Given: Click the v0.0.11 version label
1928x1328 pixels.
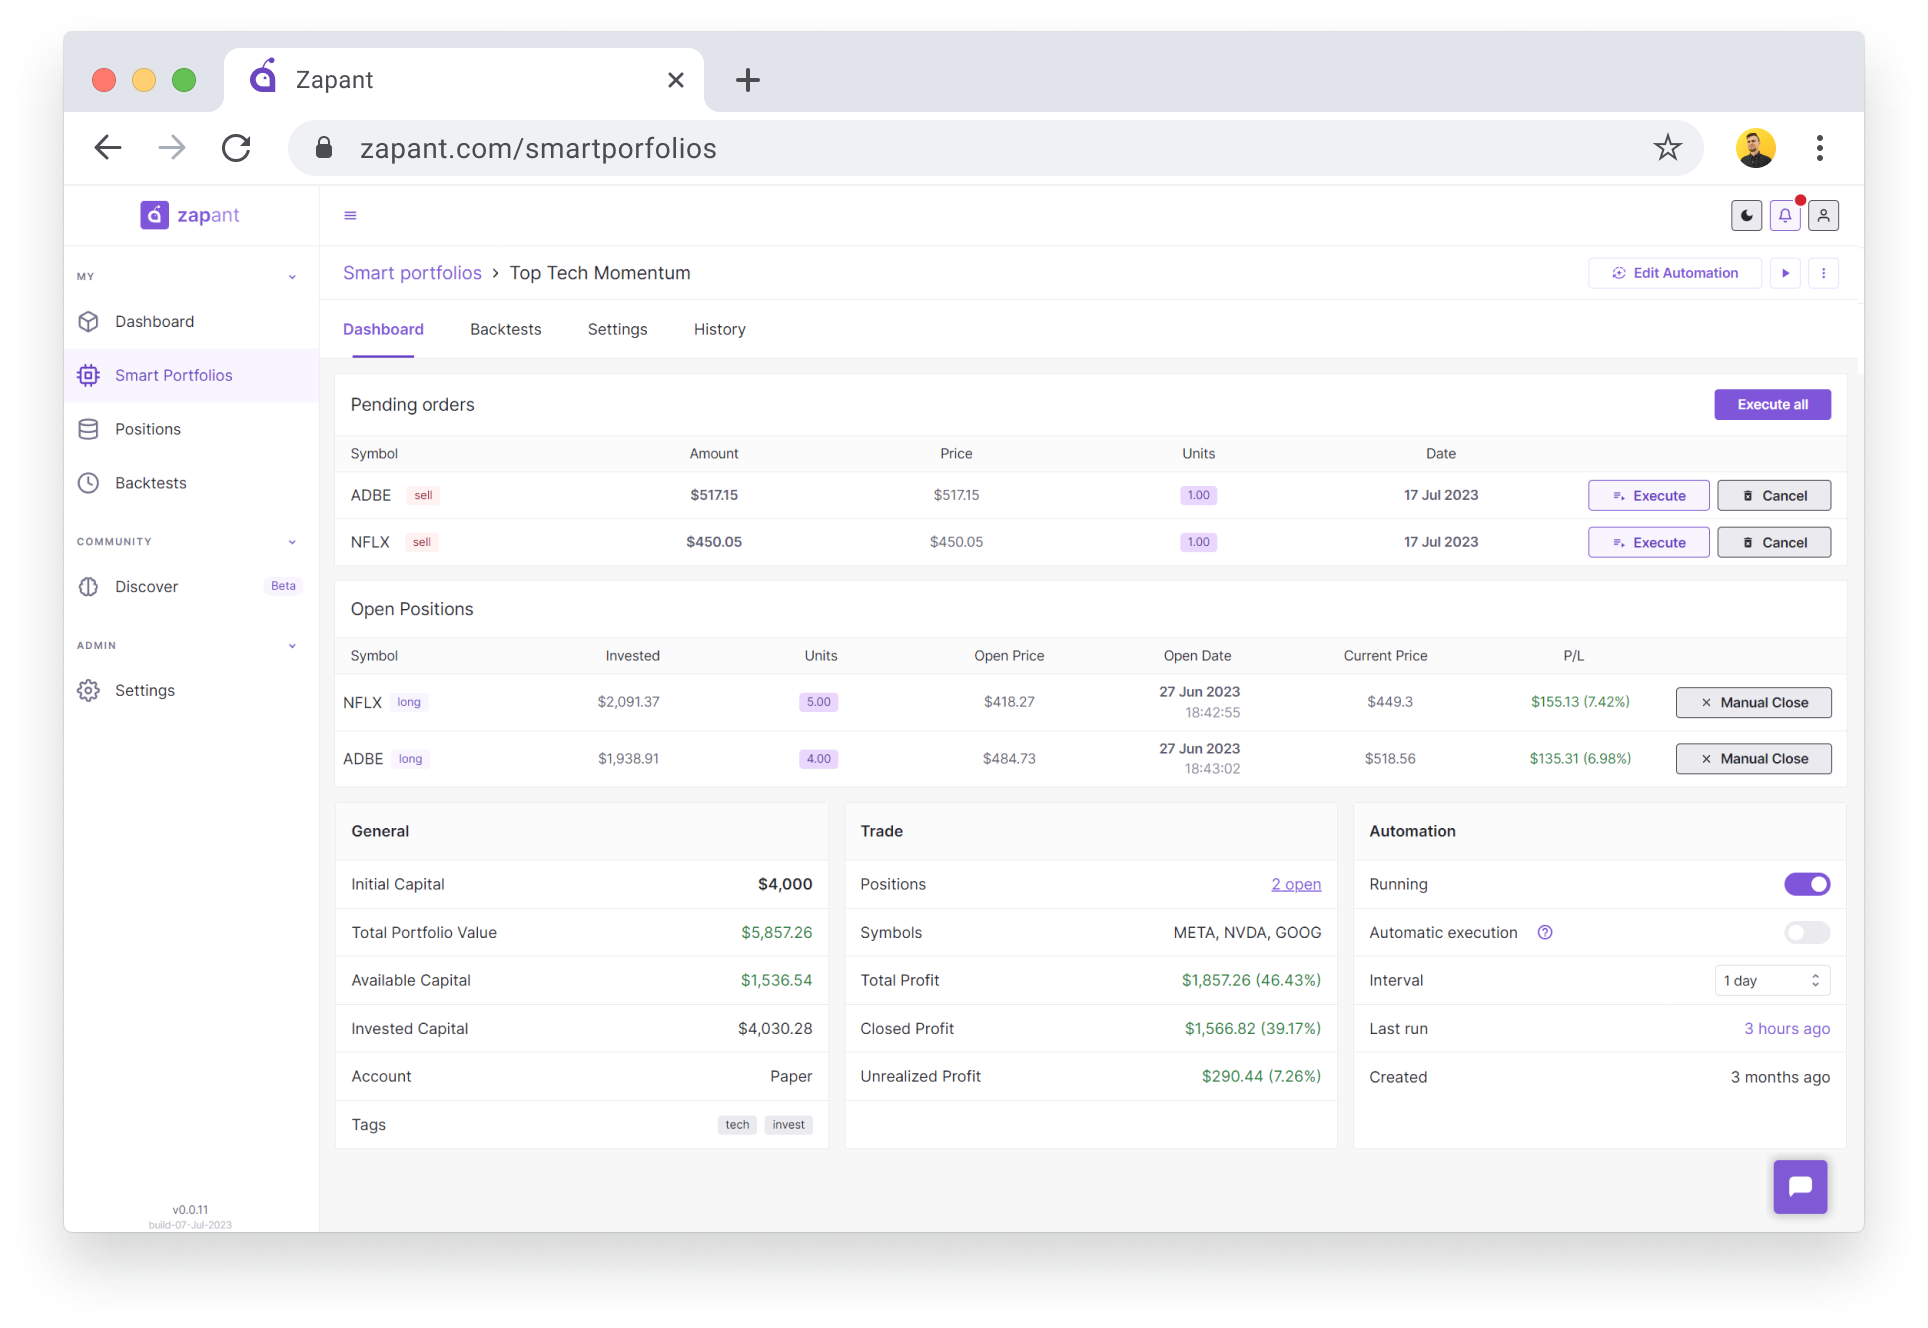Looking at the screenshot, I should click(x=190, y=1210).
